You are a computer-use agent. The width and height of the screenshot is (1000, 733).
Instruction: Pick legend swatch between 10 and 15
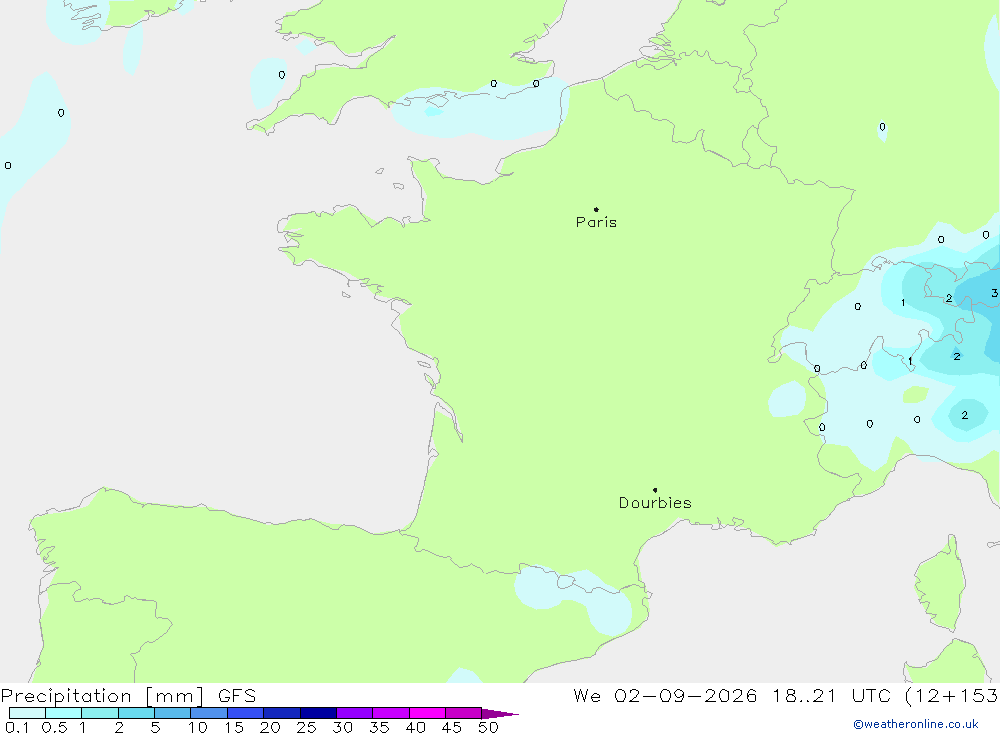click(x=209, y=713)
